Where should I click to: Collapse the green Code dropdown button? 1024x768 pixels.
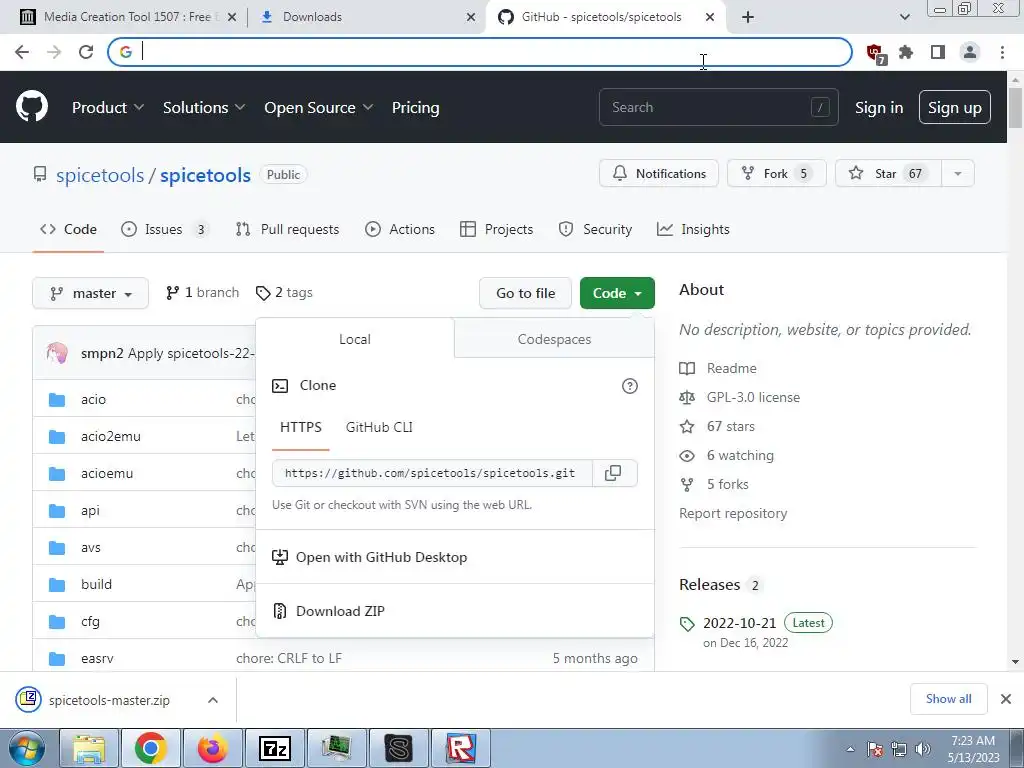617,293
